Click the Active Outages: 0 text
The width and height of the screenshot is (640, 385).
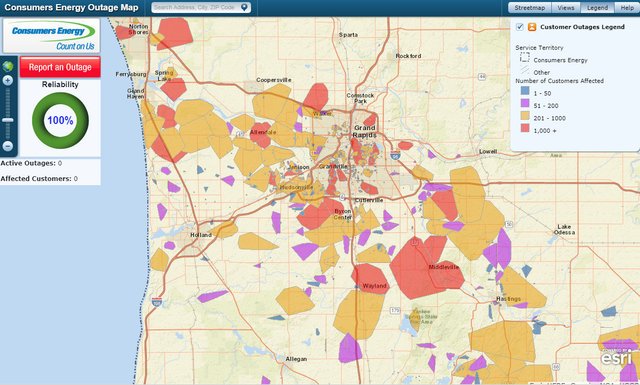point(31,163)
